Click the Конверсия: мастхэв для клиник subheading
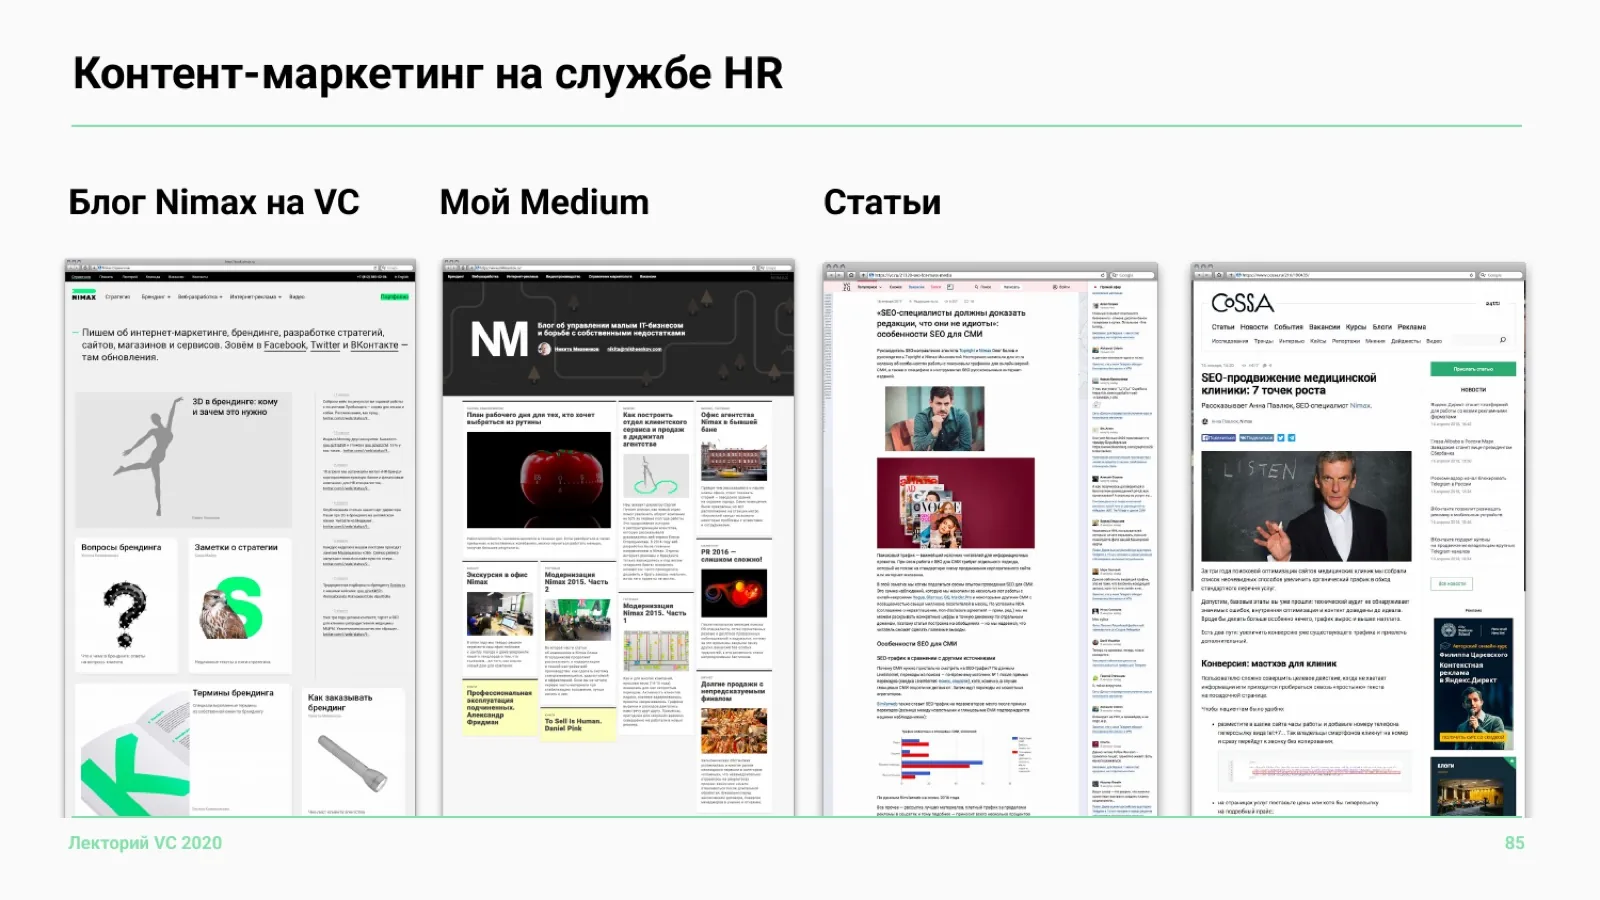This screenshot has height=900, width=1600. click(x=1269, y=663)
